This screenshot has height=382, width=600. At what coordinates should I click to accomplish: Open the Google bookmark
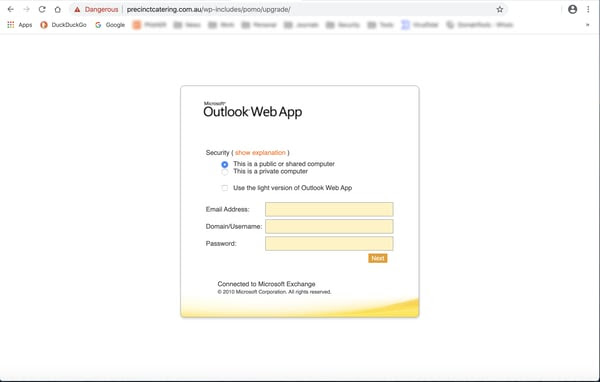click(x=110, y=25)
